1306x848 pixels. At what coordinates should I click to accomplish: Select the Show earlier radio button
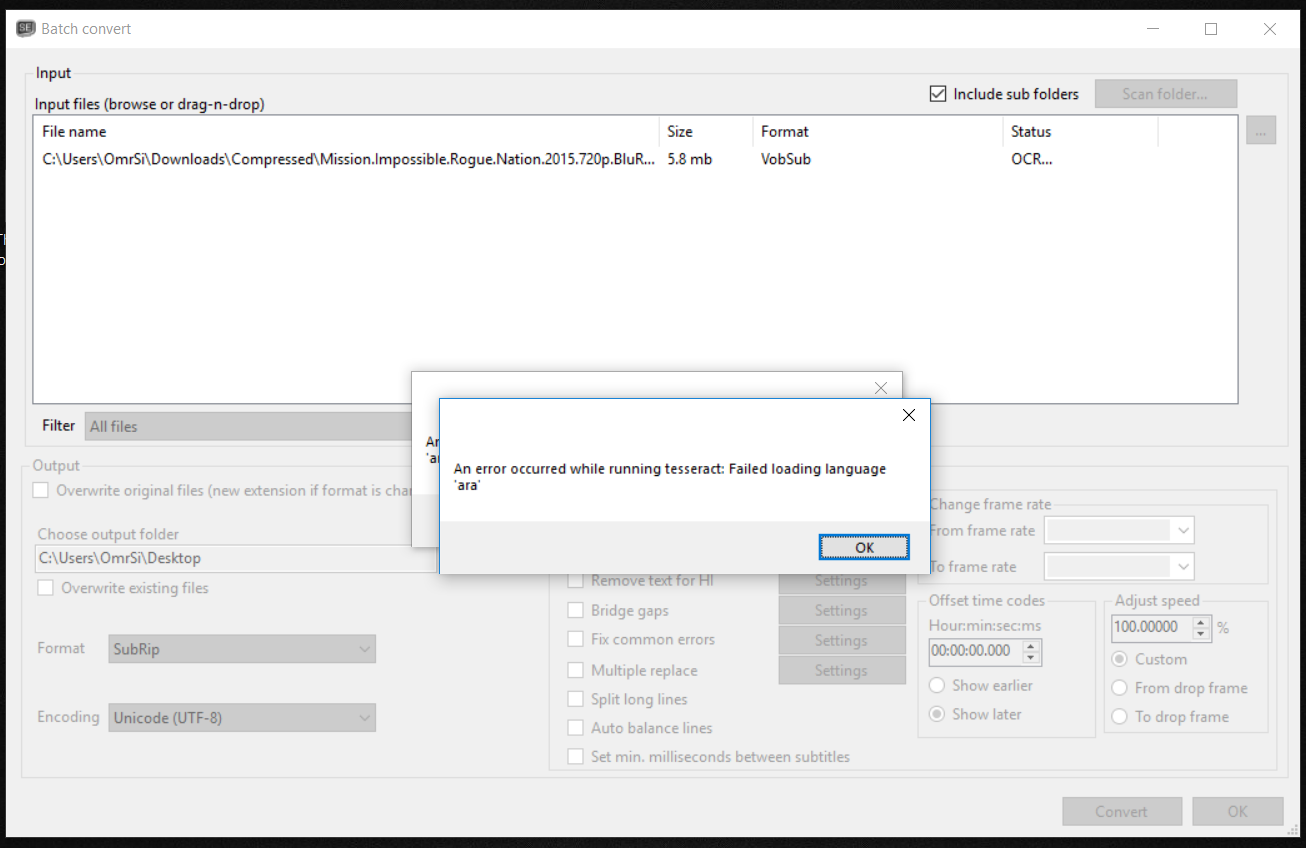[x=936, y=685]
